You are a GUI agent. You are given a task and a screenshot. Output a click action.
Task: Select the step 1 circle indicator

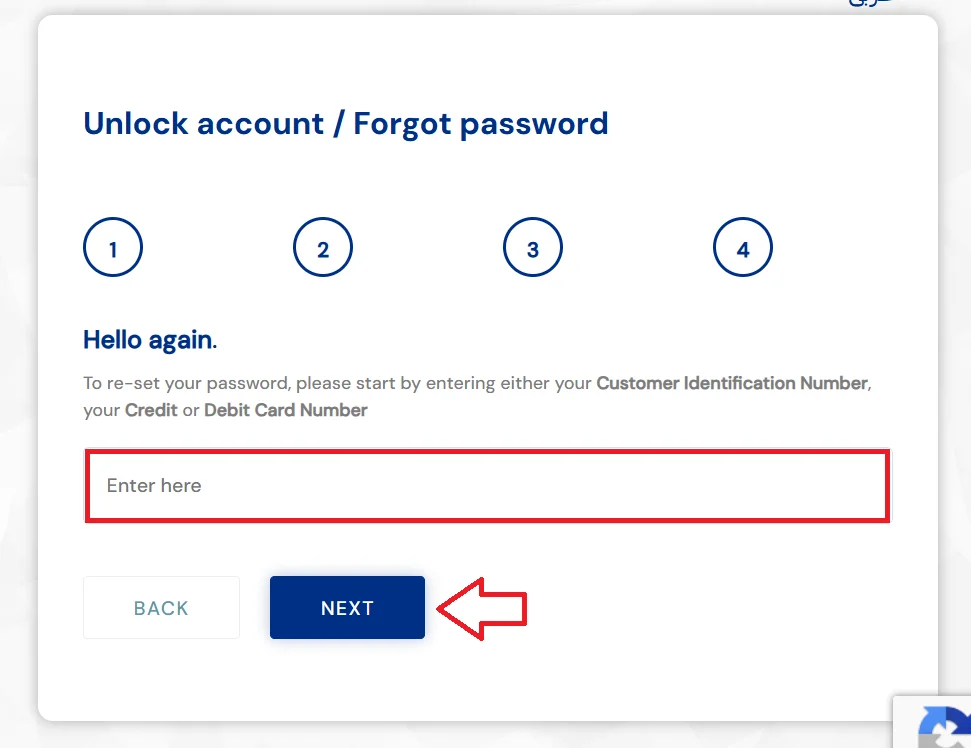(x=113, y=247)
